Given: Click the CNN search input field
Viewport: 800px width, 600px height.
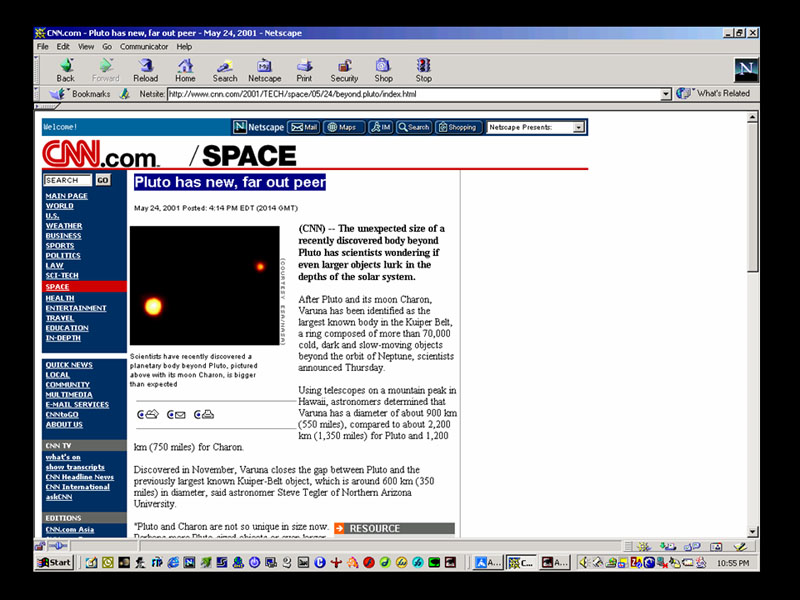Looking at the screenshot, I should click(x=67, y=180).
